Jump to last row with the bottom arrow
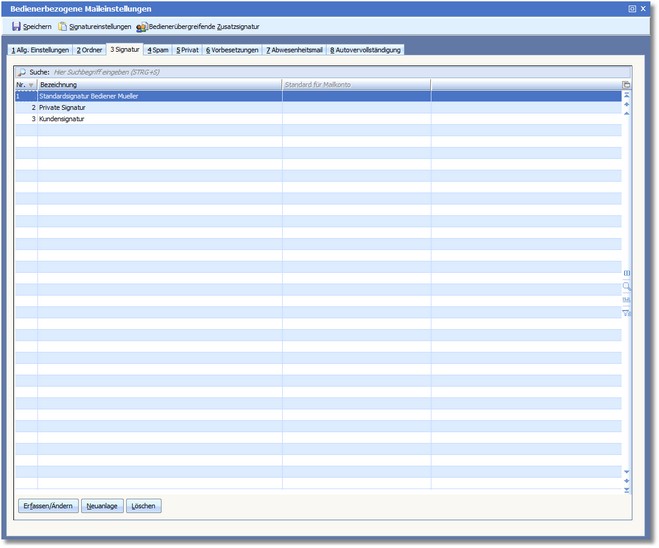This screenshot has height=548, width=659. click(627, 490)
